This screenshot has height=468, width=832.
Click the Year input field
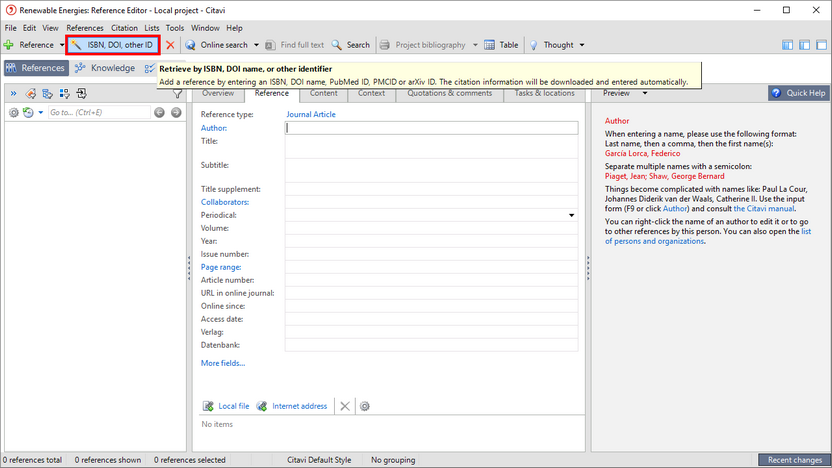(x=431, y=241)
